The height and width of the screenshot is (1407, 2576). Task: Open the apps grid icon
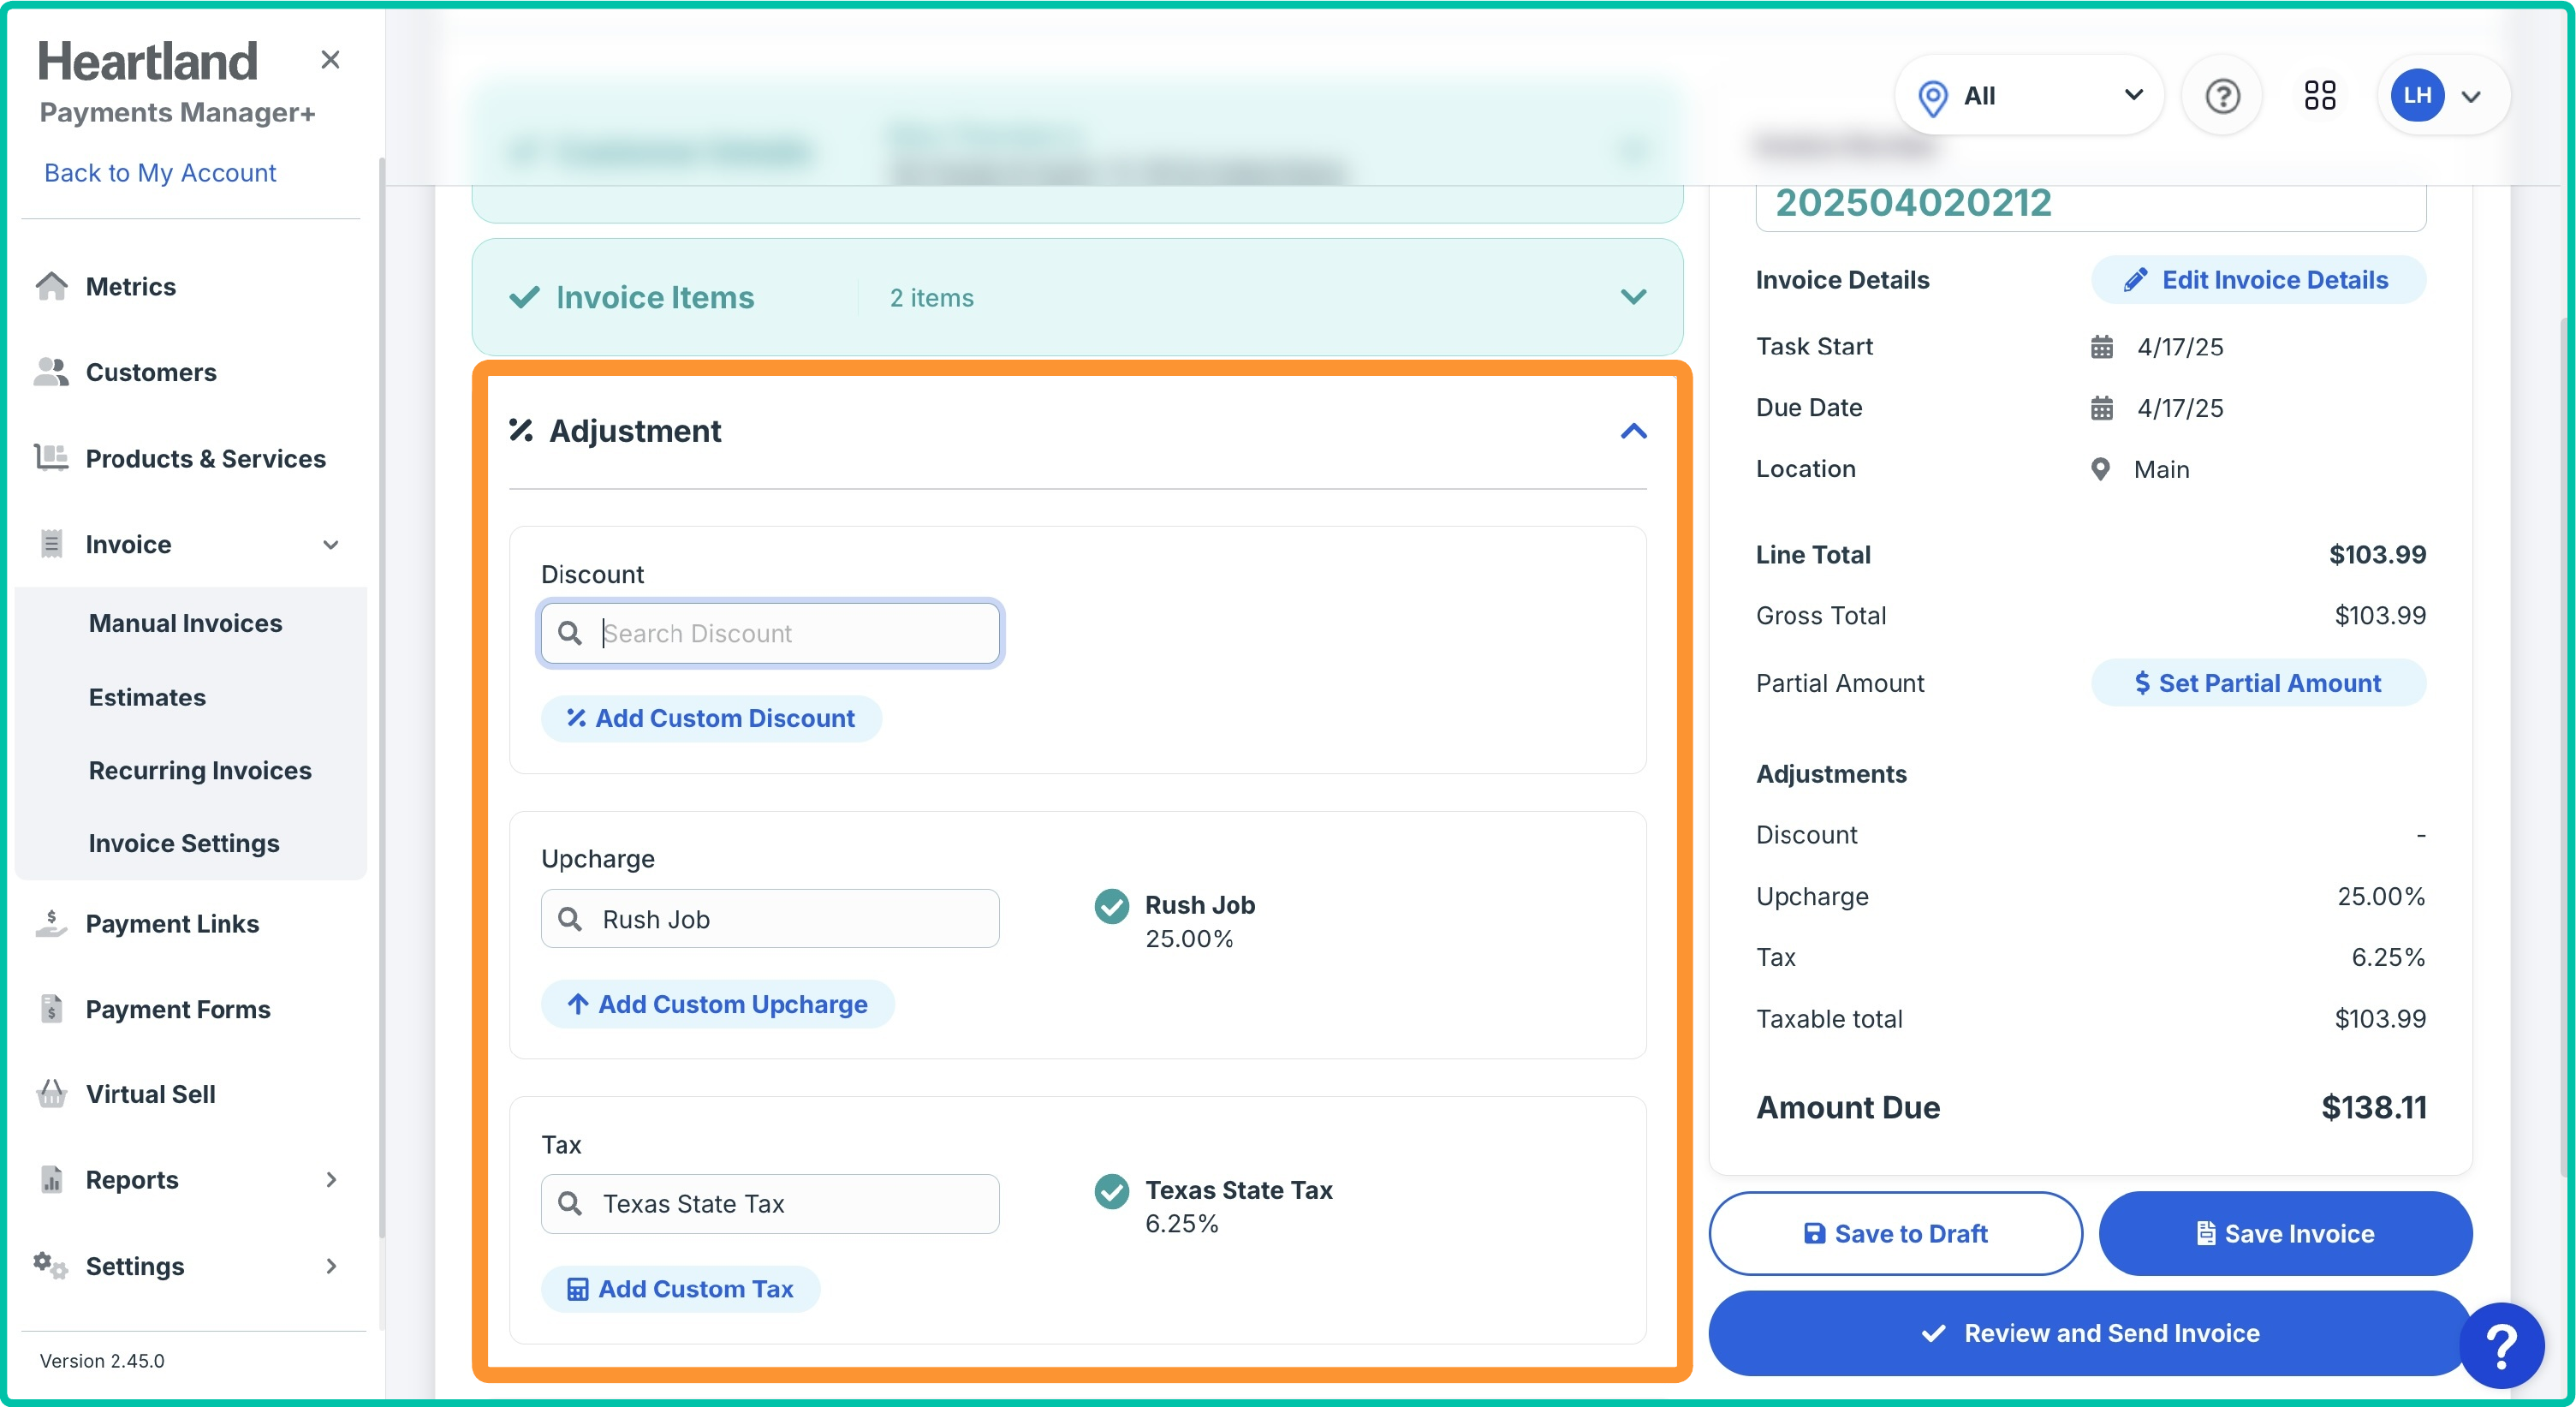tap(2319, 97)
